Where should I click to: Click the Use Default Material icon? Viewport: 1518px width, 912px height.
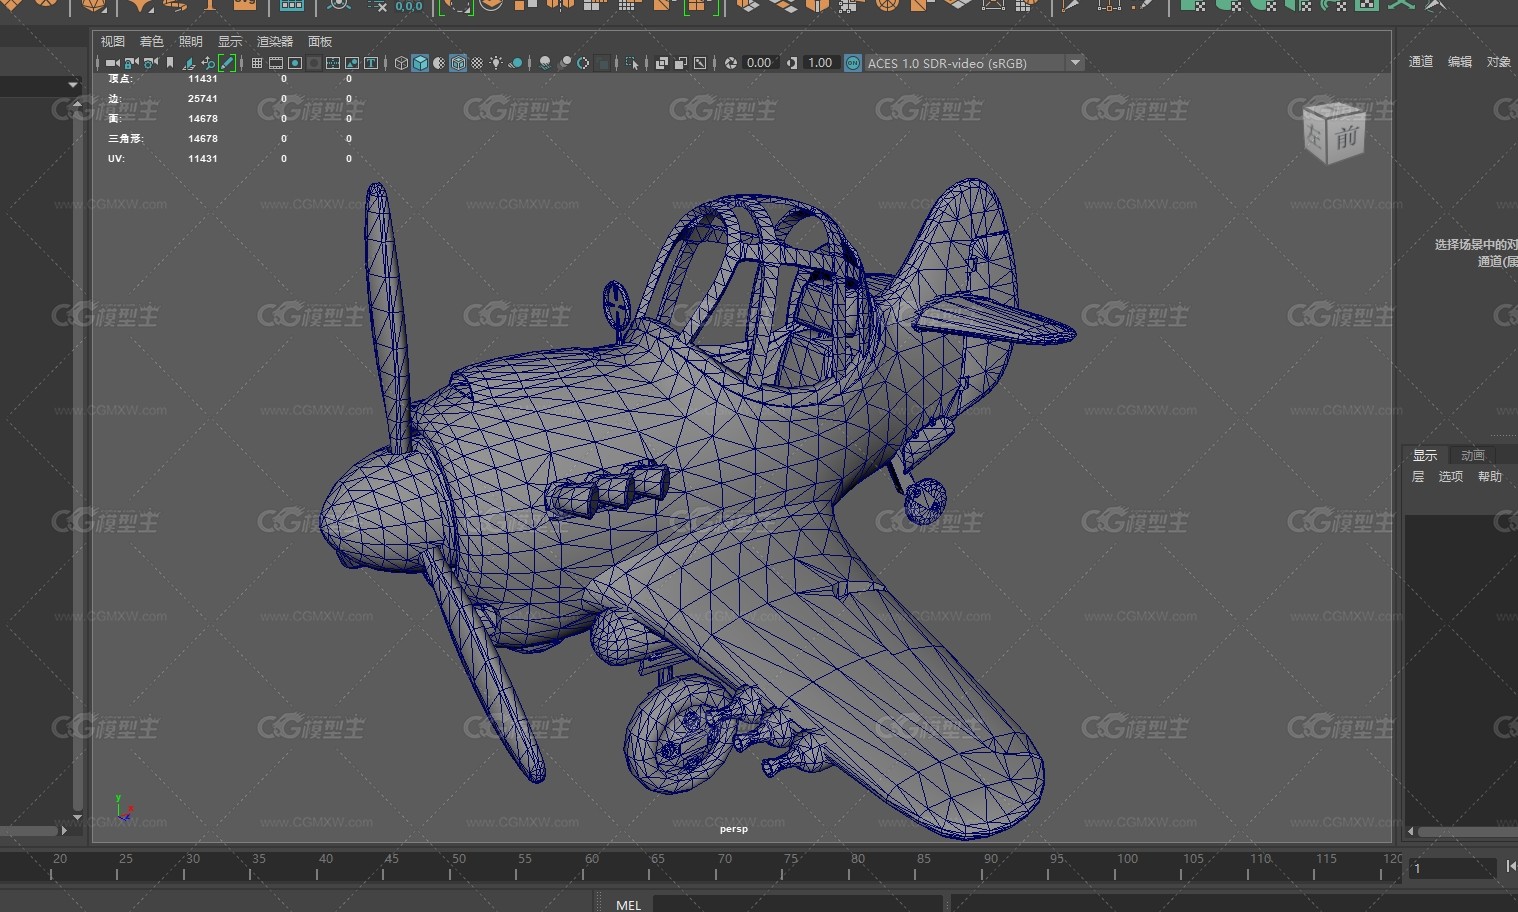(x=439, y=63)
